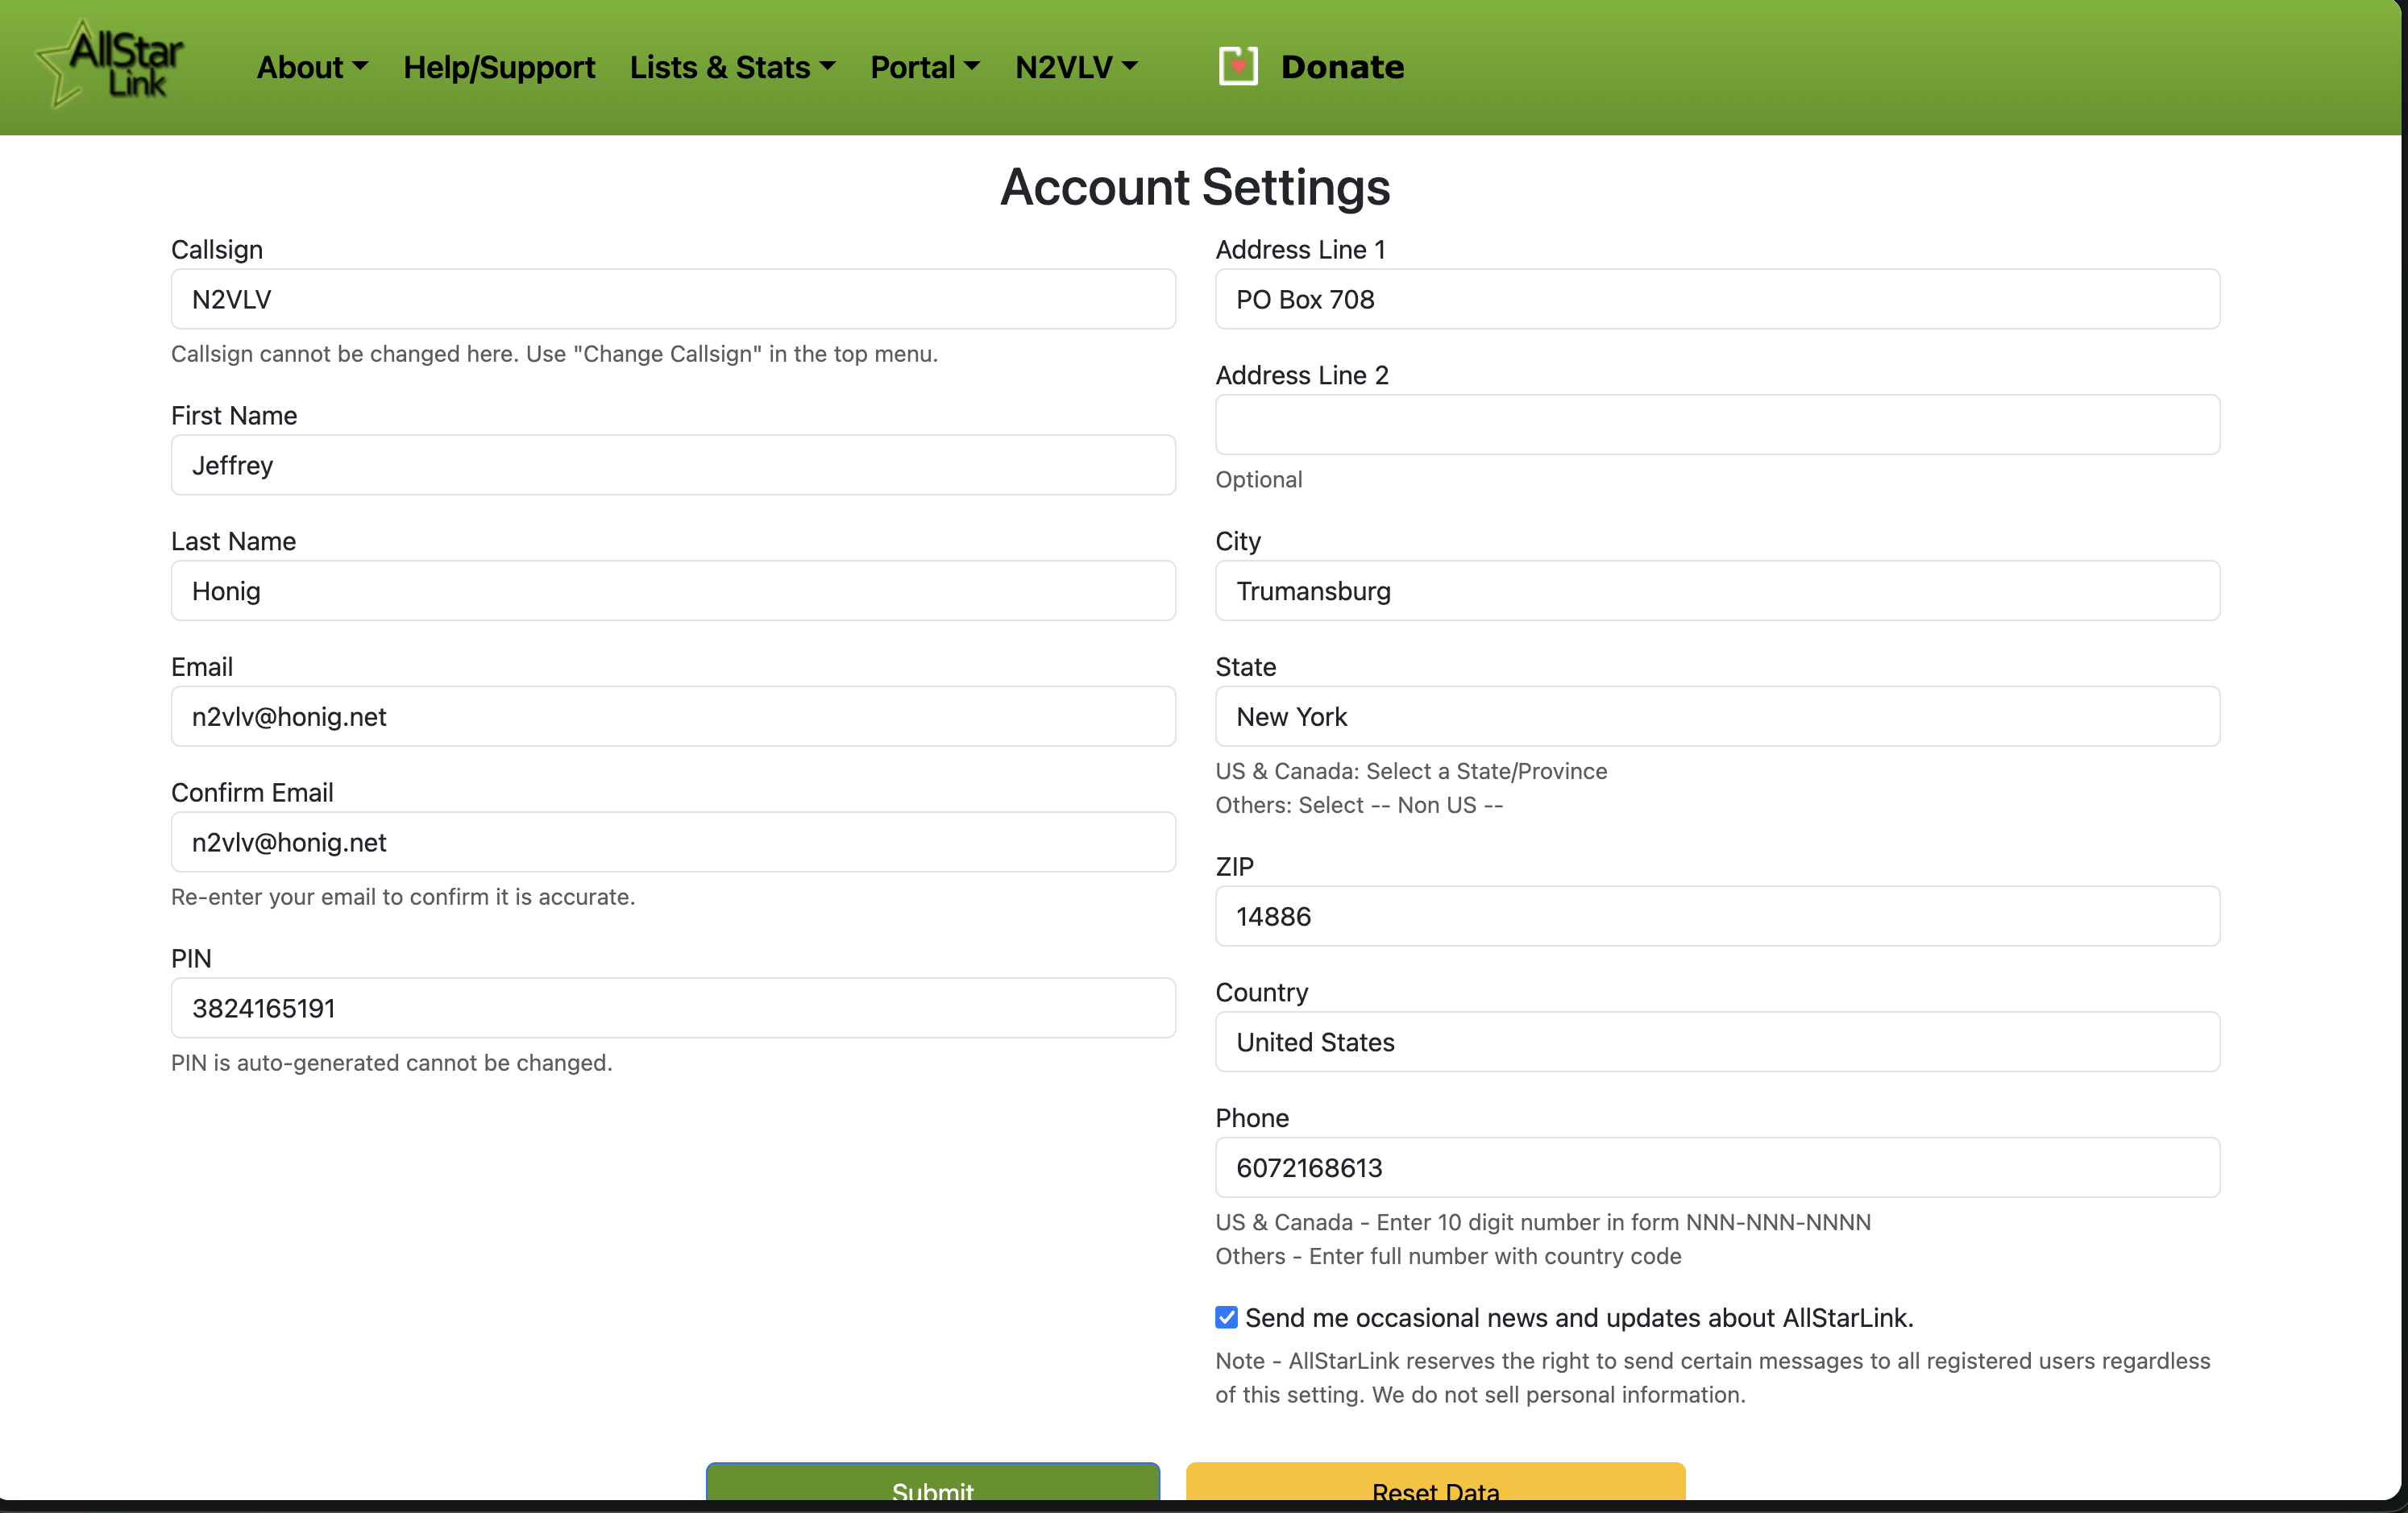Viewport: 2408px width, 1513px height.
Task: Open the Country selection dropdown
Action: (x=1716, y=1042)
